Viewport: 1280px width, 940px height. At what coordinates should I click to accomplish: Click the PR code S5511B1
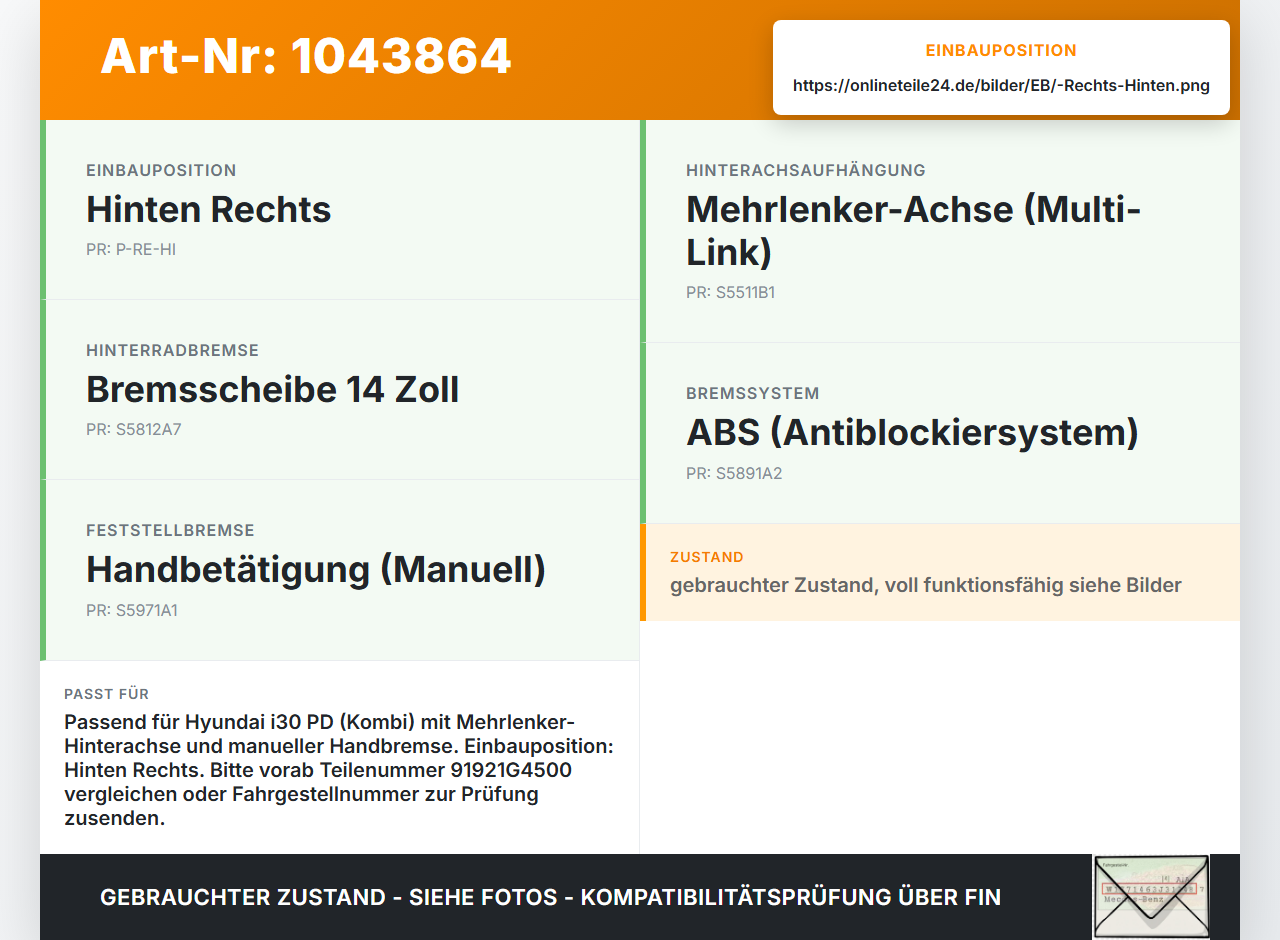731,292
